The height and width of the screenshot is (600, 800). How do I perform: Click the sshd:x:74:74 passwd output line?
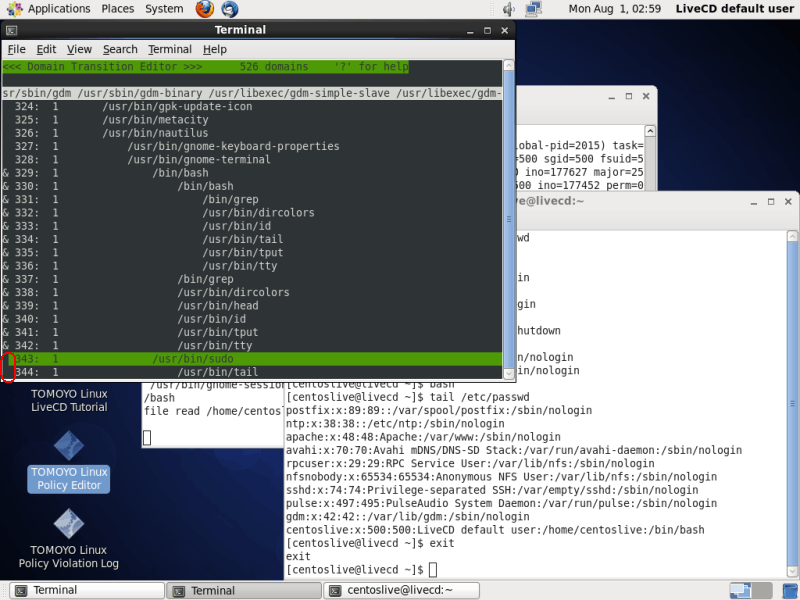492,490
